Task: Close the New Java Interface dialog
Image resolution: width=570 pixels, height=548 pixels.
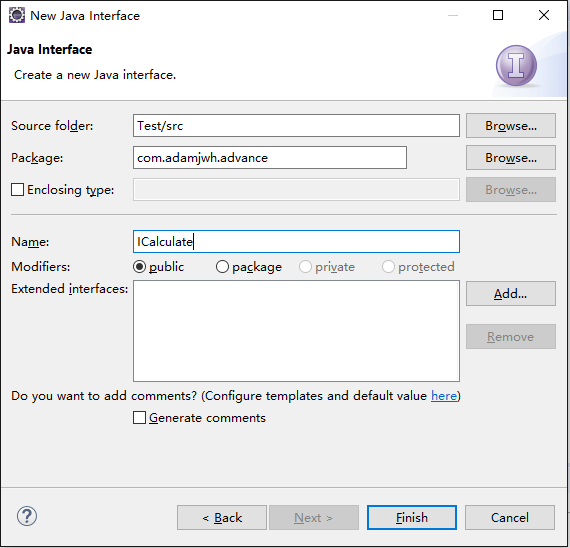Action: tap(544, 15)
